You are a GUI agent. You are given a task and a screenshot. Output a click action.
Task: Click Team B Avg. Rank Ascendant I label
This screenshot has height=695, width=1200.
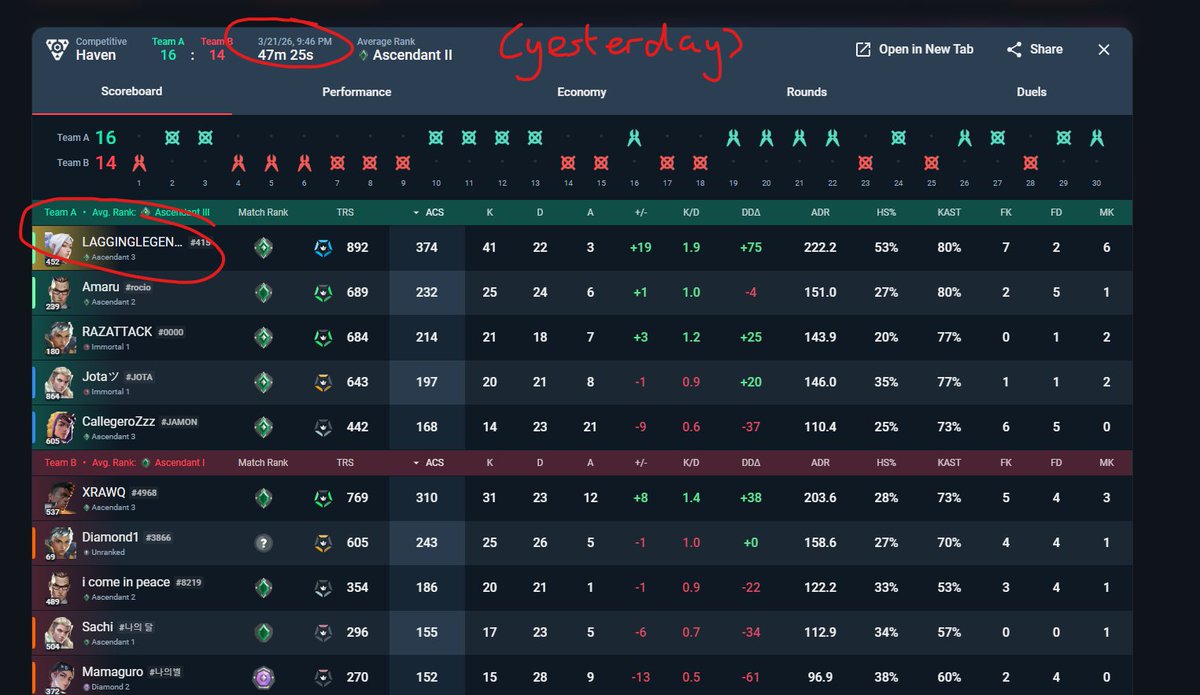click(x=124, y=463)
